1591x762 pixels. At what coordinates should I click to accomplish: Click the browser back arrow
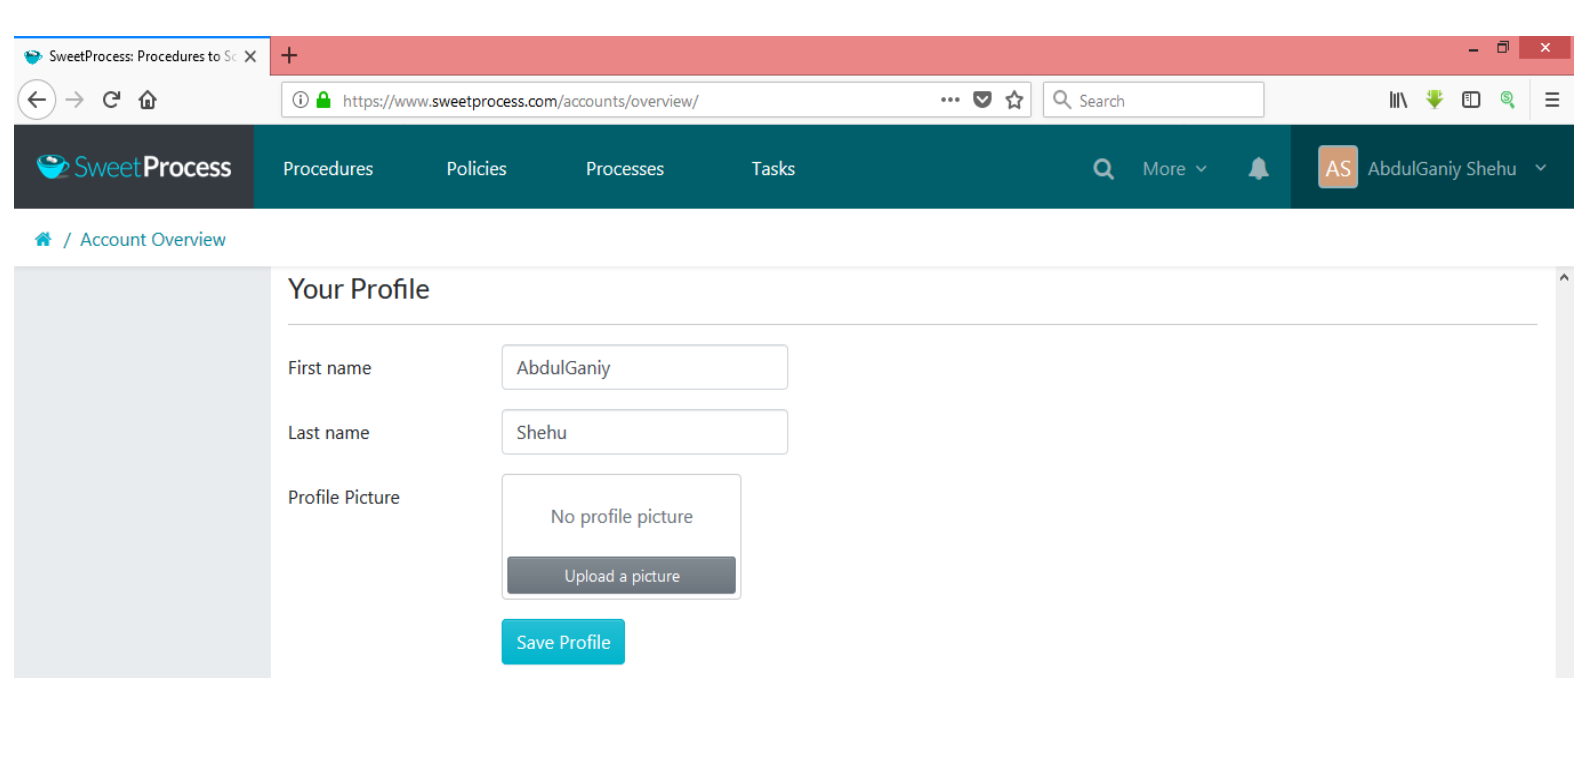point(37,100)
